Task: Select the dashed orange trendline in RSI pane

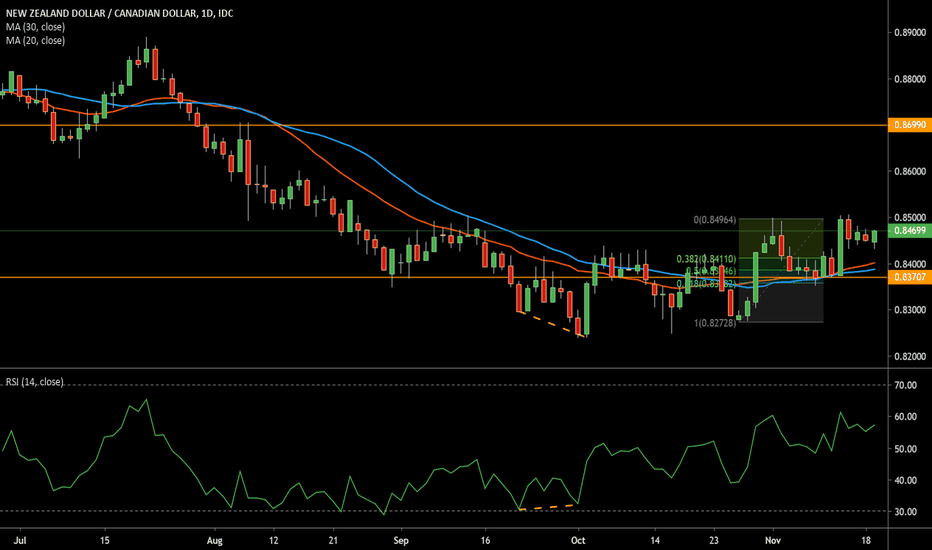Action: [548, 507]
